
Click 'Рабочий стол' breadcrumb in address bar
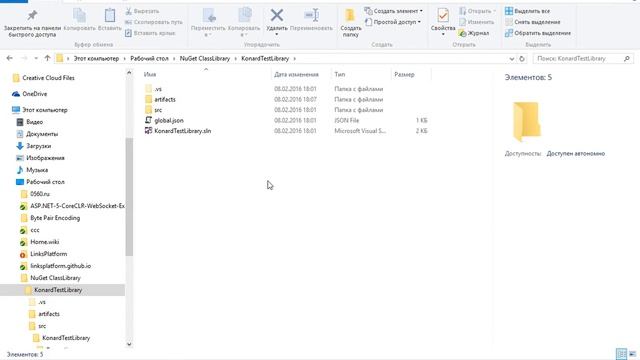(x=149, y=58)
